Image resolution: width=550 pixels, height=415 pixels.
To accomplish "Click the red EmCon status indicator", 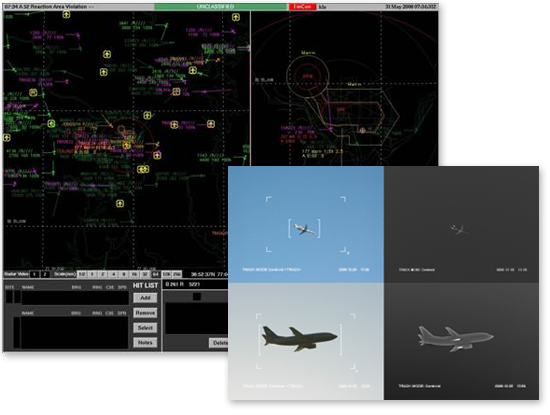I will pos(302,7).
